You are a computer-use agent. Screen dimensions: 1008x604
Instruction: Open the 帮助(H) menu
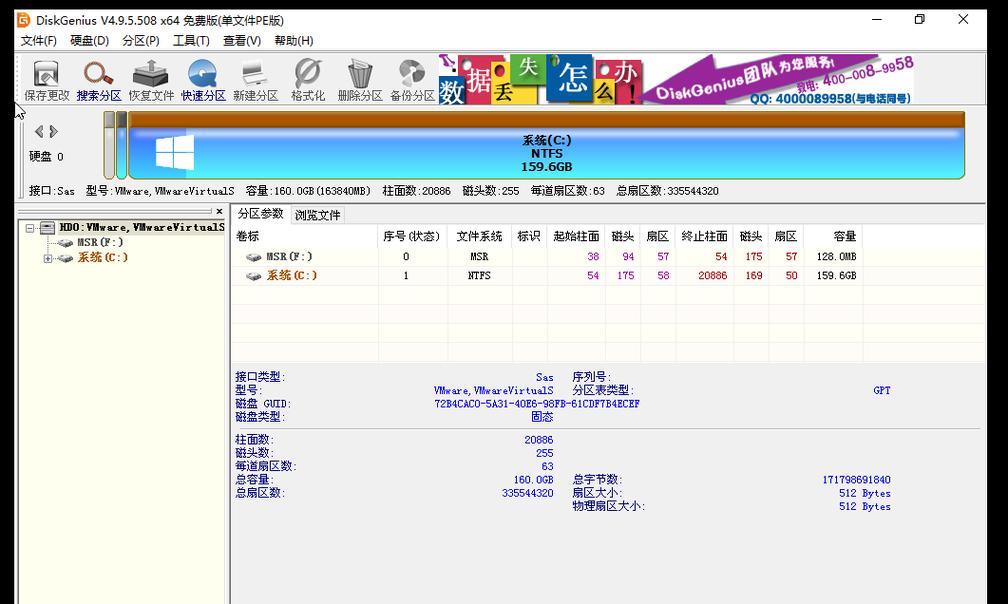click(x=294, y=40)
